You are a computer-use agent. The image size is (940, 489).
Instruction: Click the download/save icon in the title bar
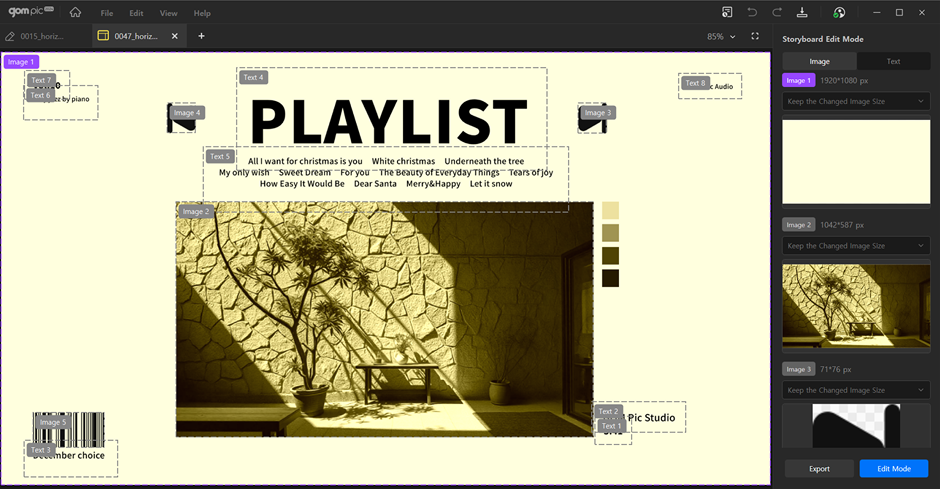(x=802, y=13)
